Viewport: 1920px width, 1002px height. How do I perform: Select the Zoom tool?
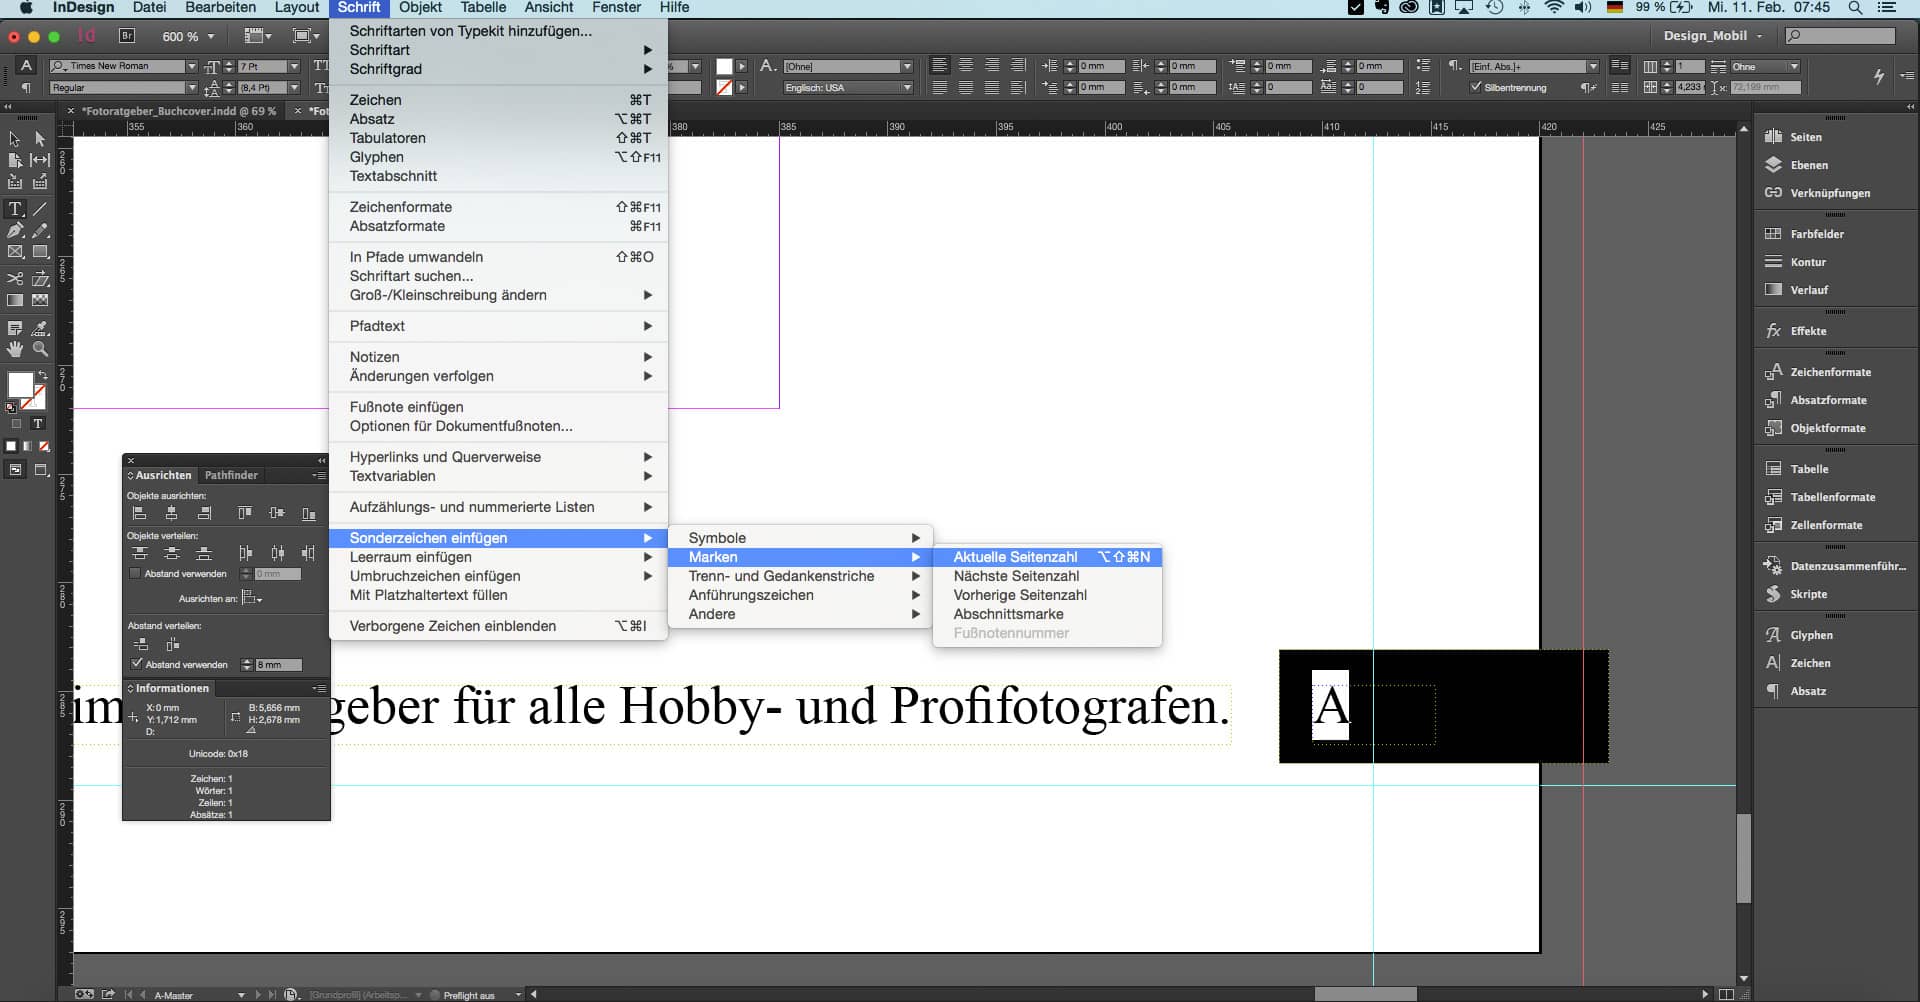pyautogui.click(x=40, y=348)
